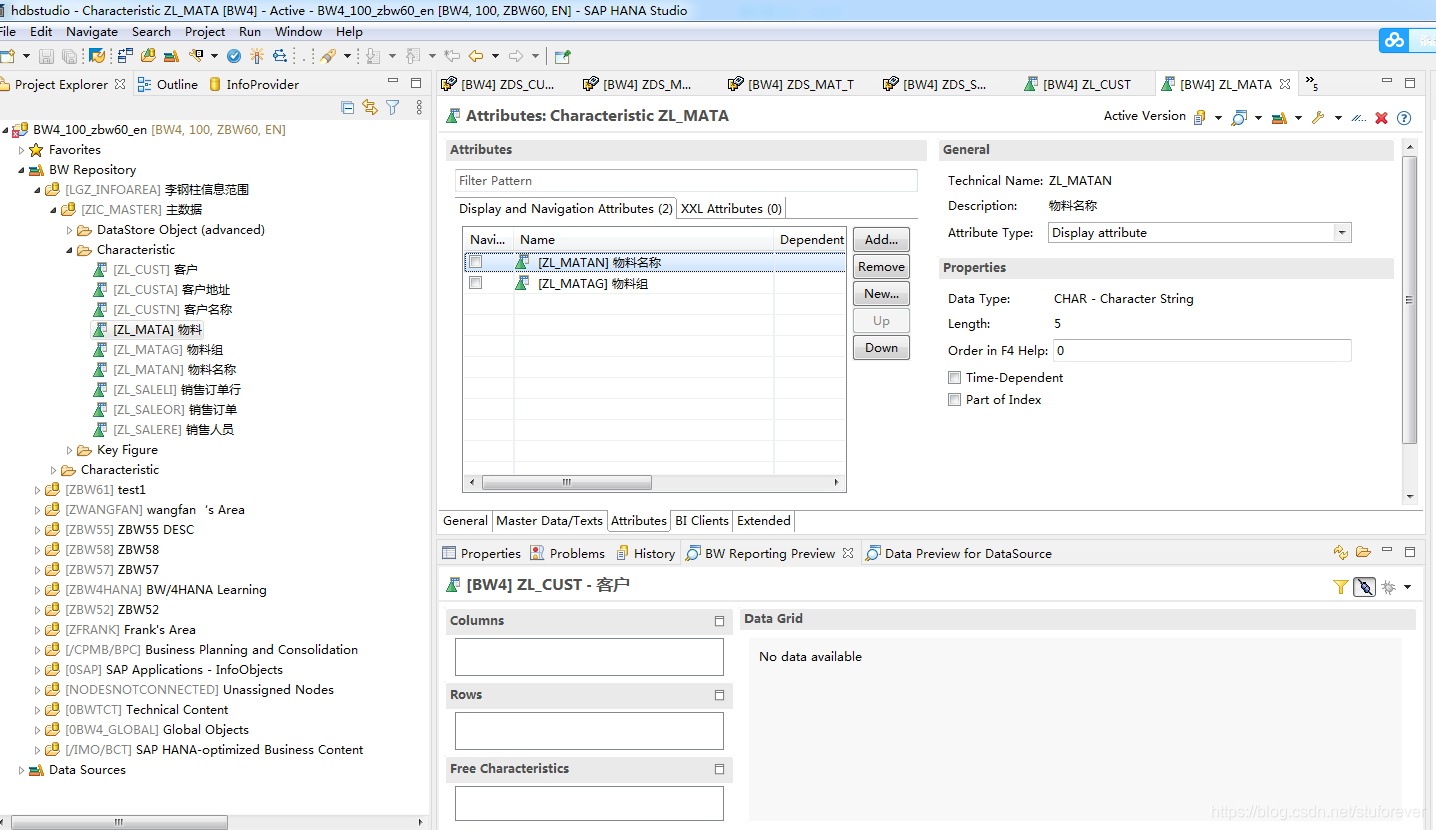The height and width of the screenshot is (830, 1436).
Task: Expand the [ZBW61] test1 node
Action: (38, 490)
